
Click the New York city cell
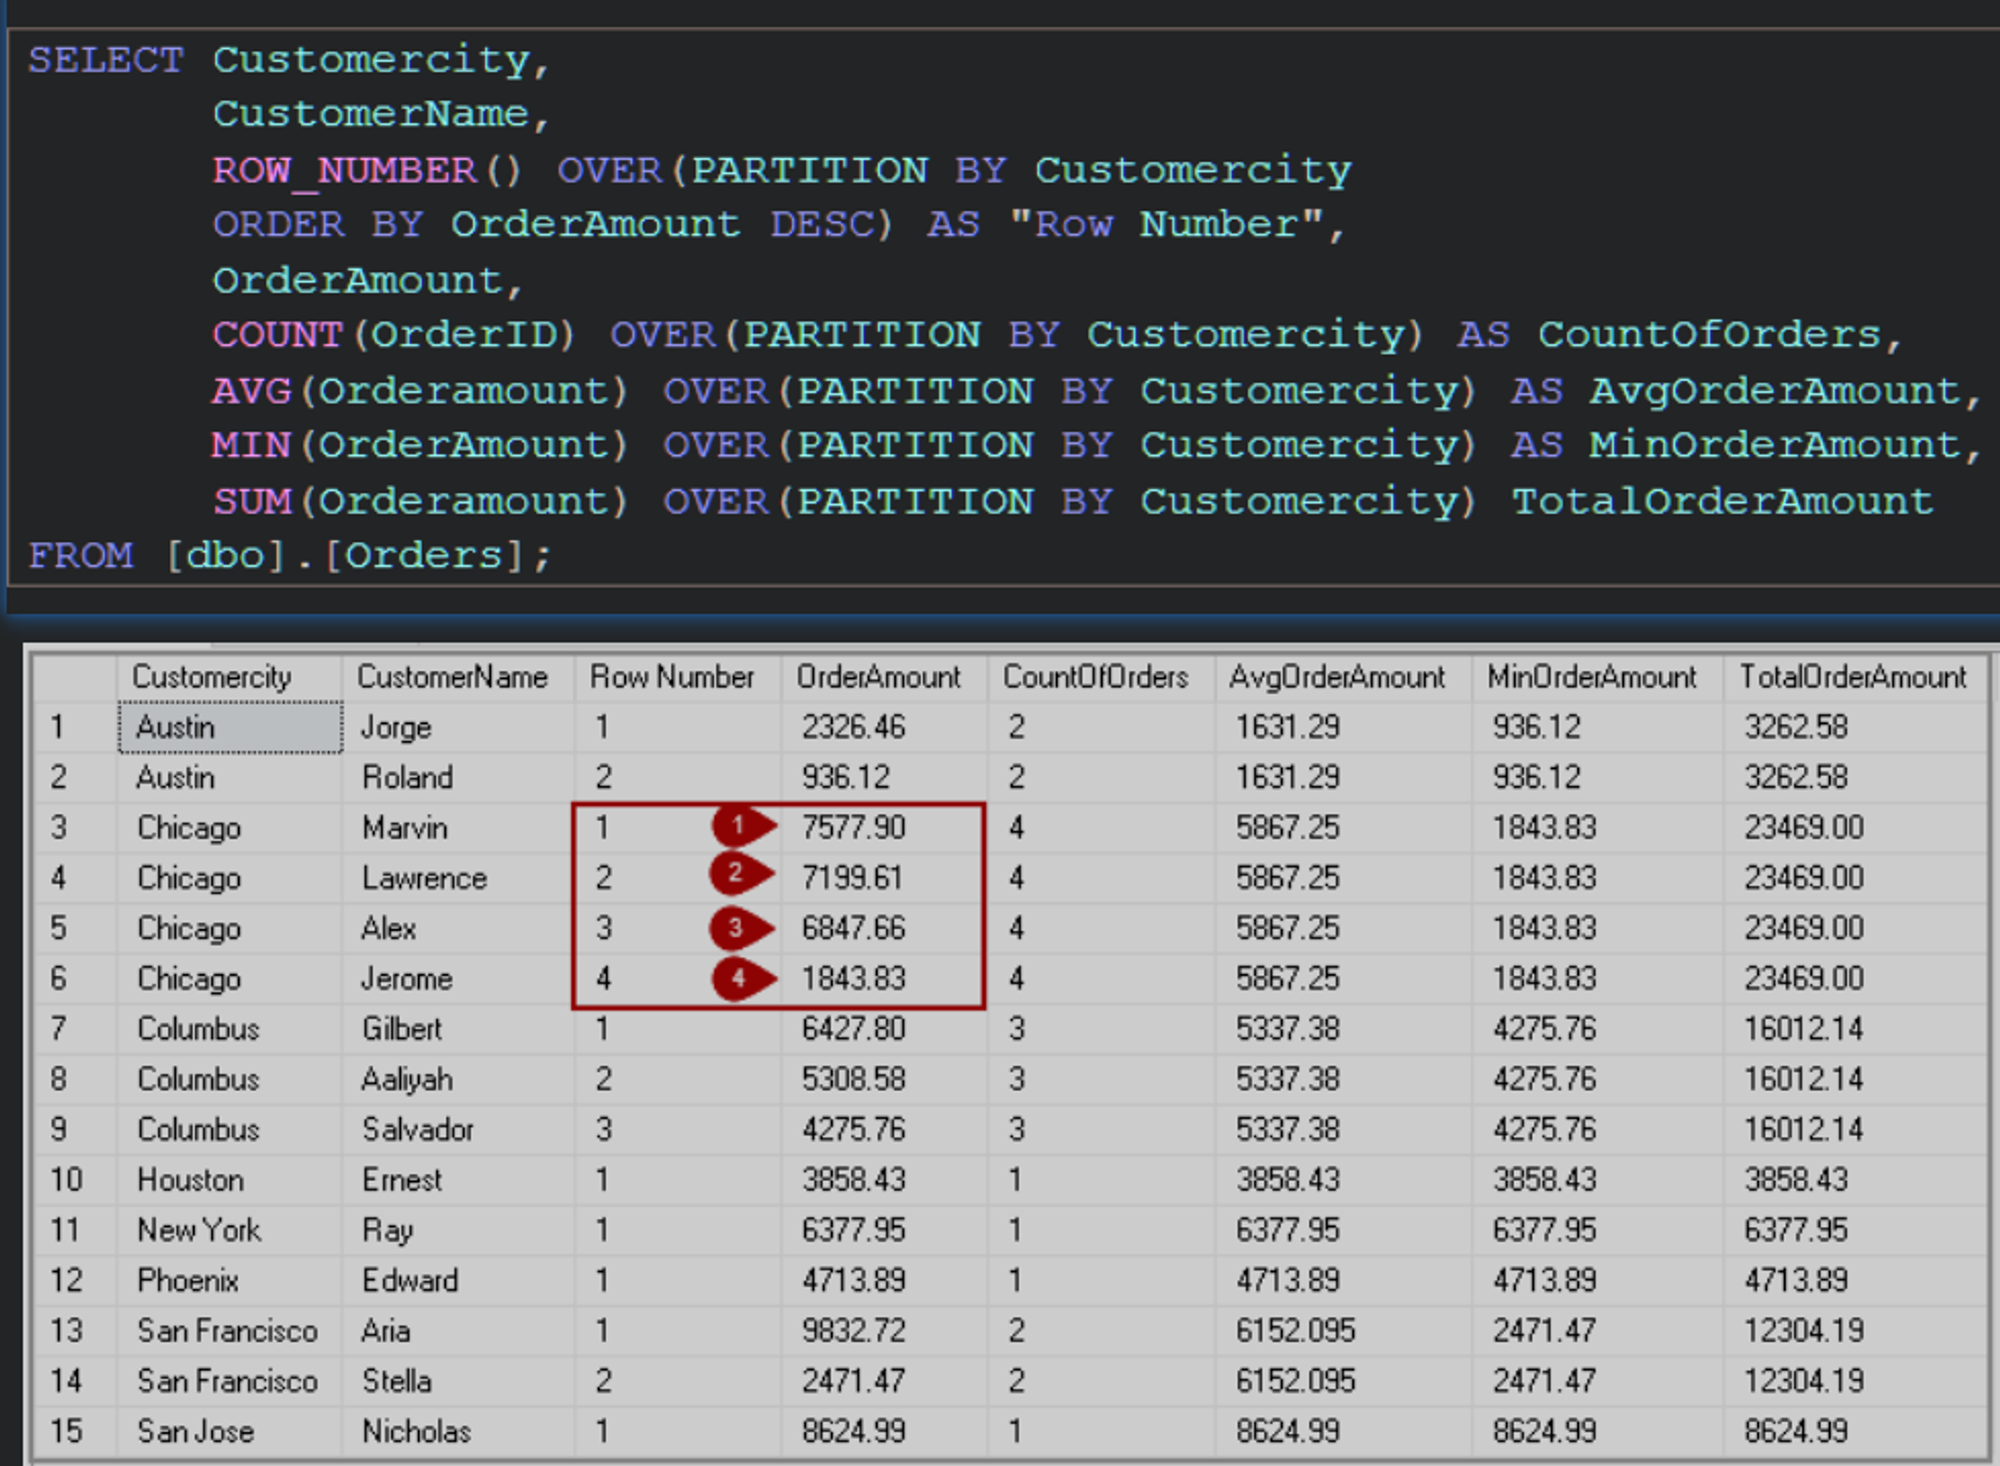[x=231, y=1230]
